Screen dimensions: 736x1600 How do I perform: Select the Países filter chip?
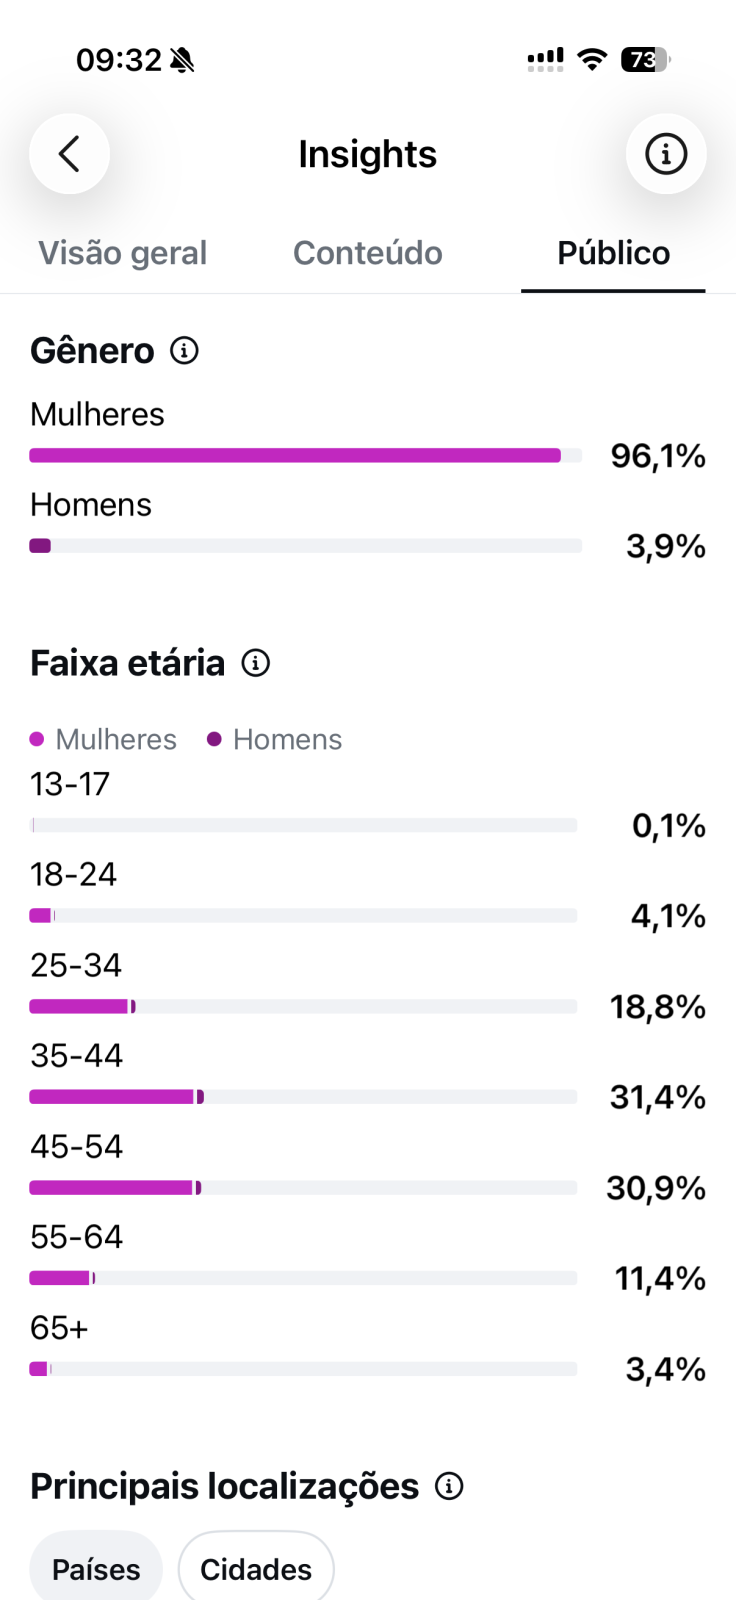(96, 1569)
